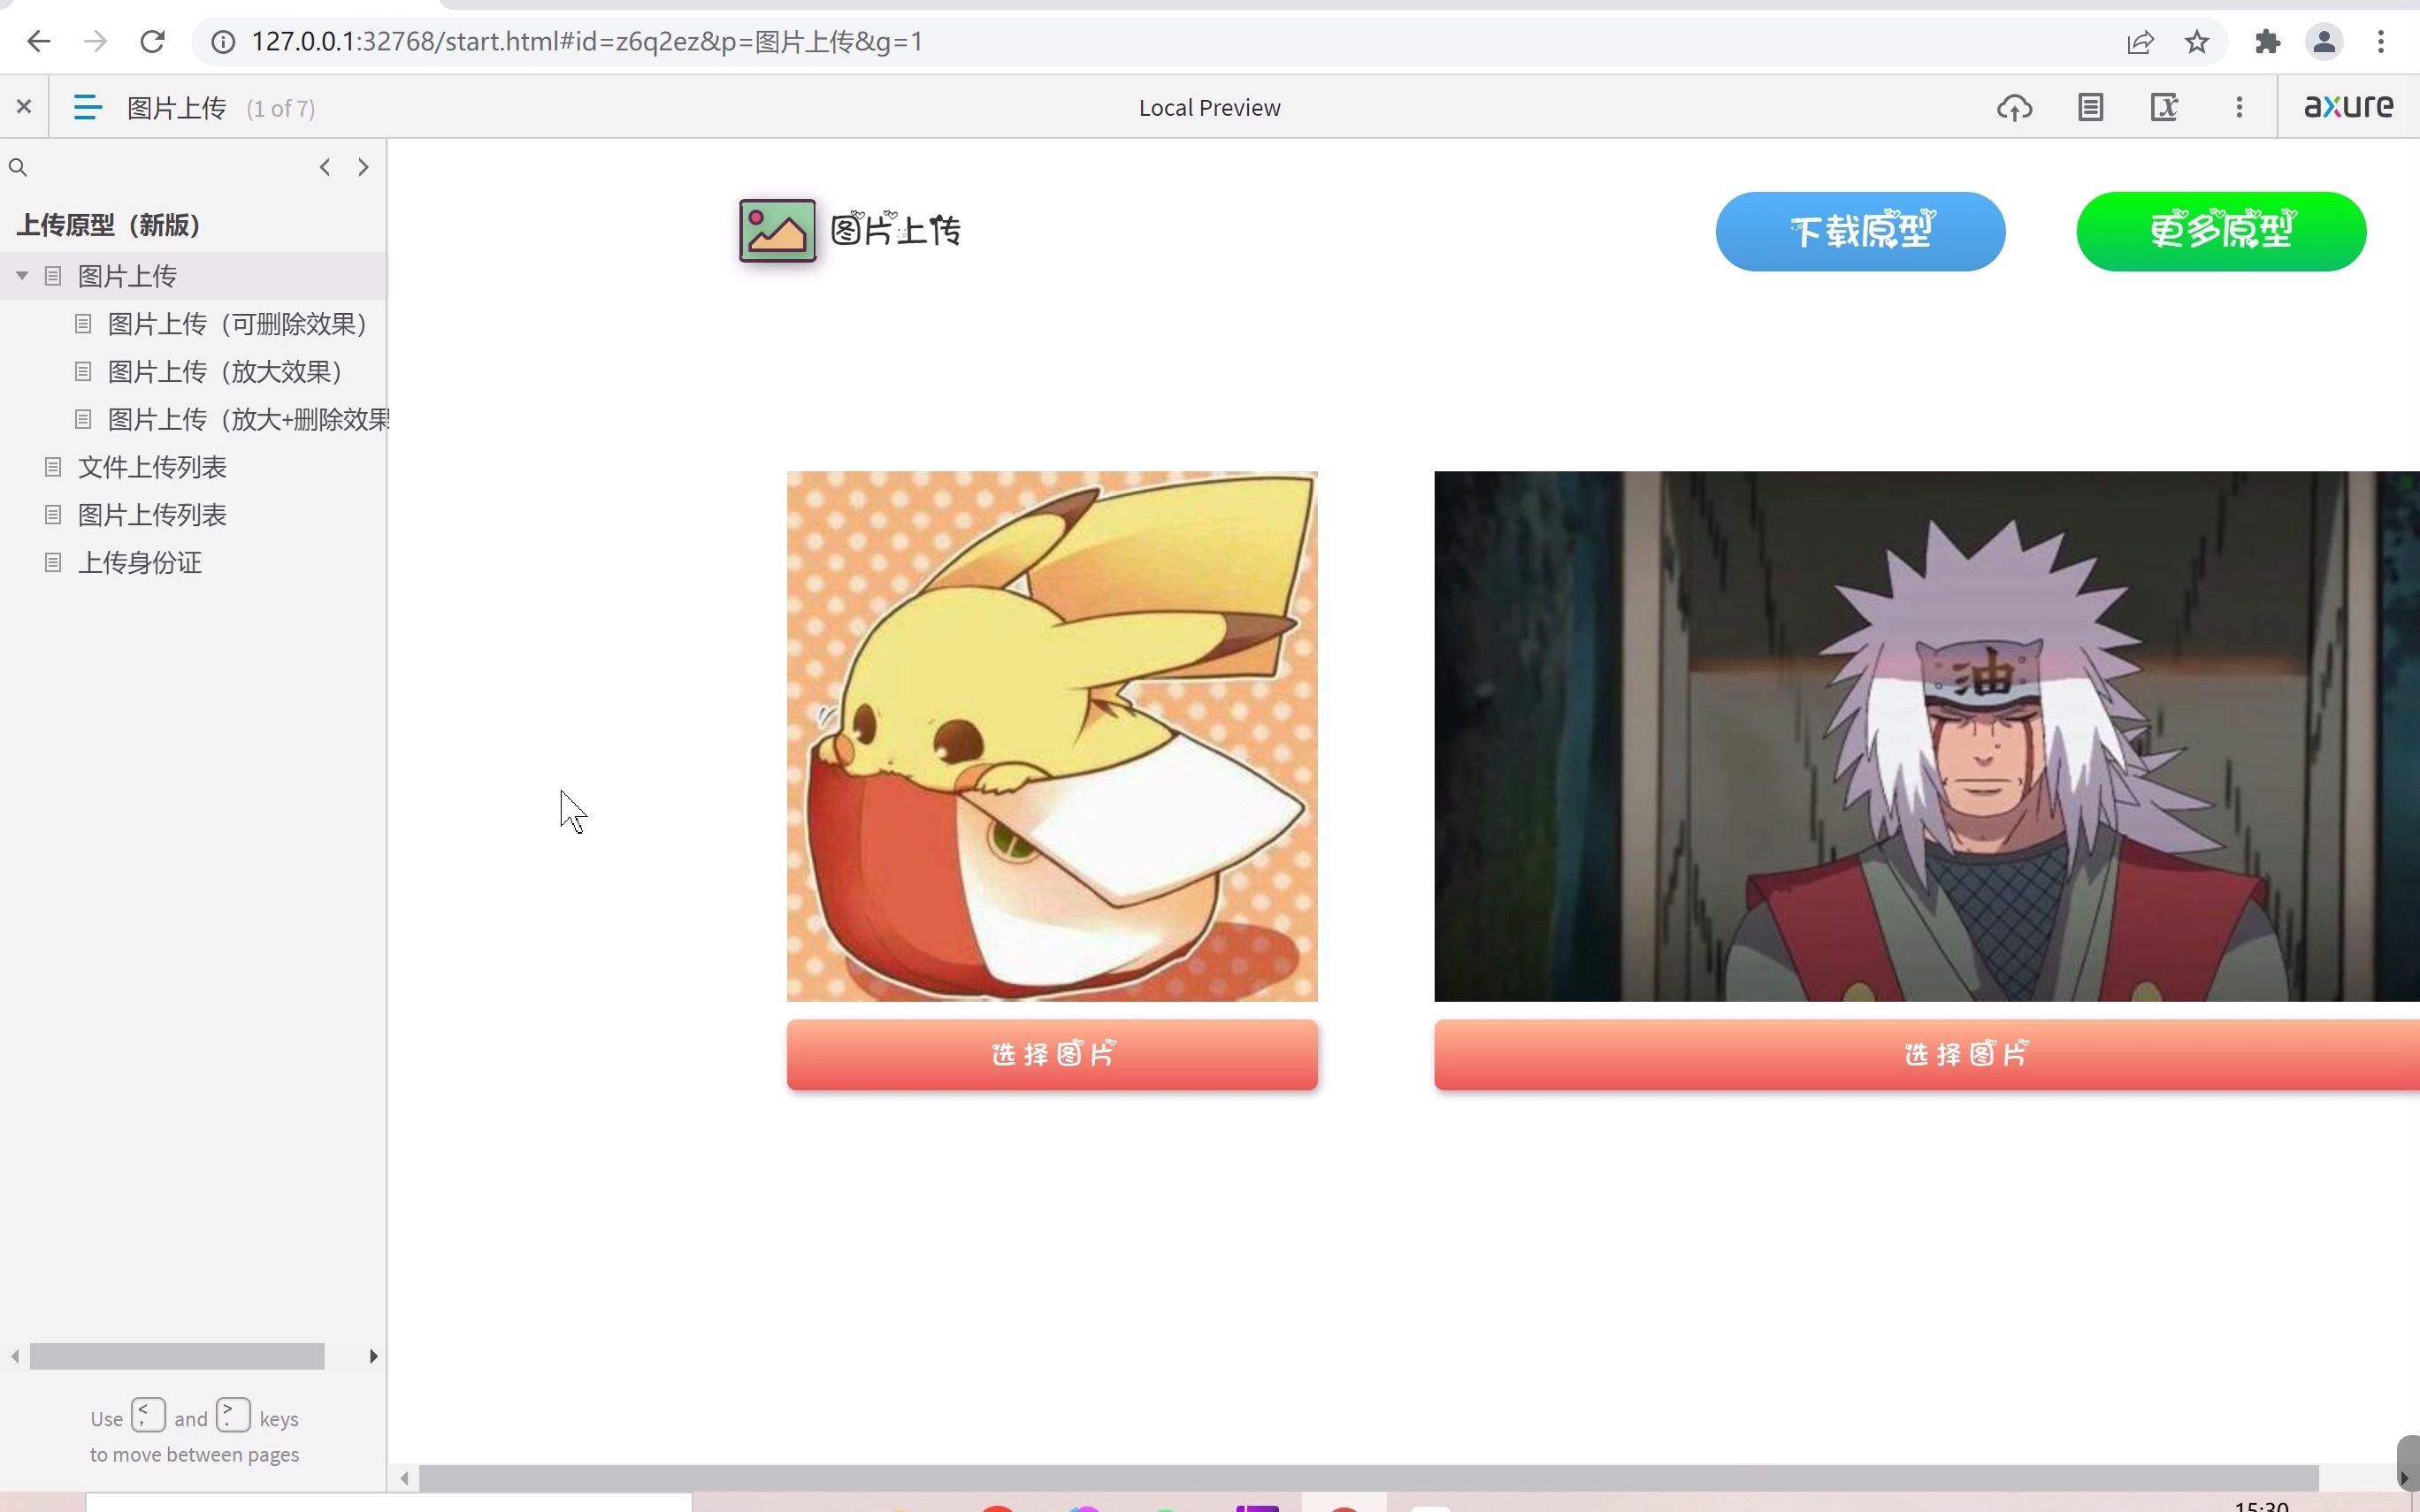The height and width of the screenshot is (1512, 2420).
Task: Collapse the 图片上传 tree node
Action: 22,275
